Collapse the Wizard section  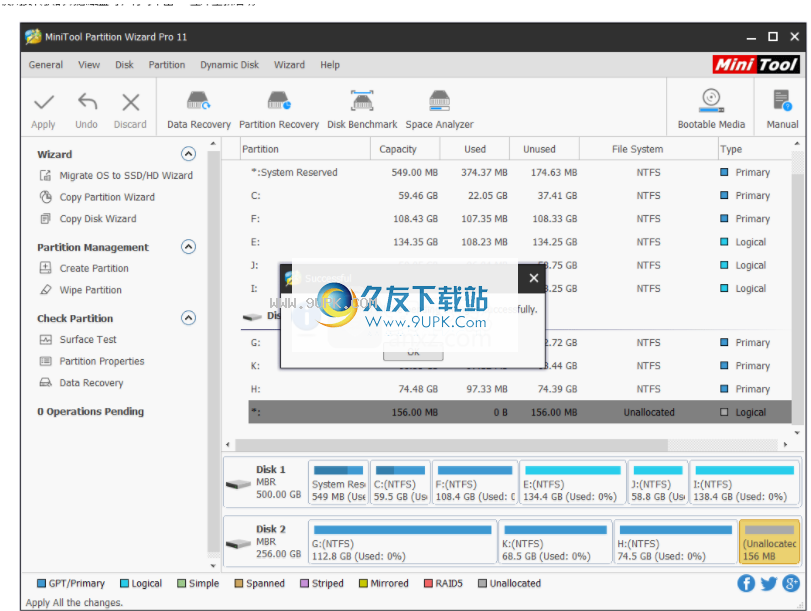(188, 154)
